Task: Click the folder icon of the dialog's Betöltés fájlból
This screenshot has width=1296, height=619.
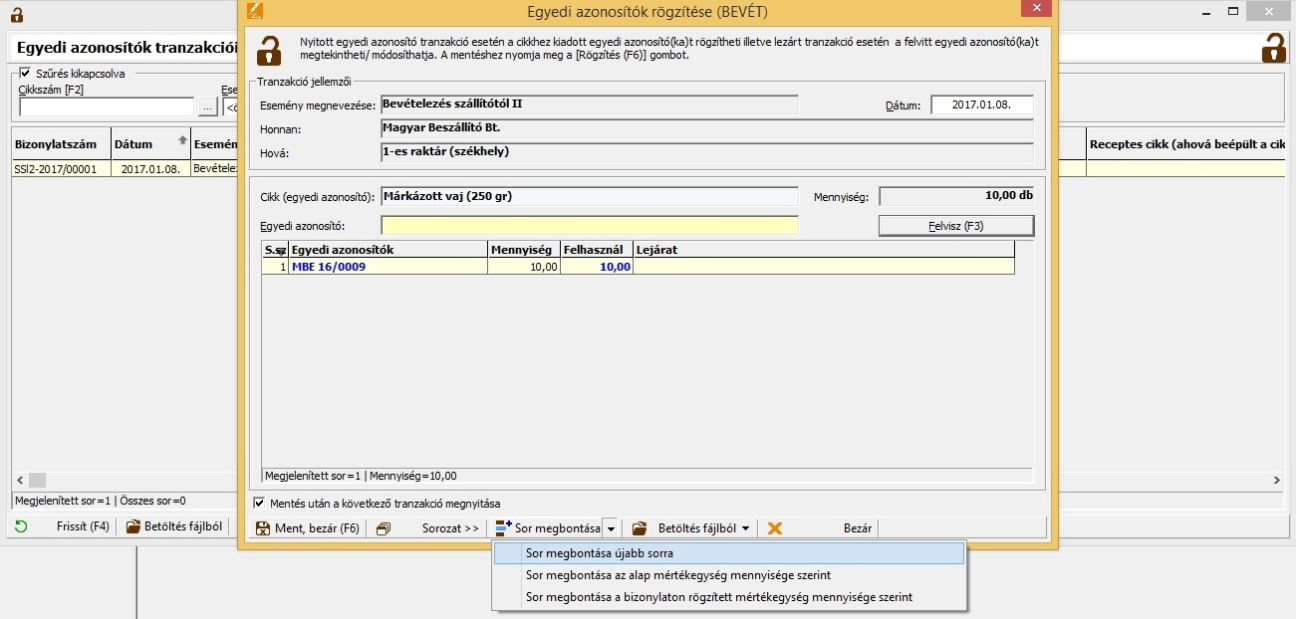Action: click(x=640, y=528)
